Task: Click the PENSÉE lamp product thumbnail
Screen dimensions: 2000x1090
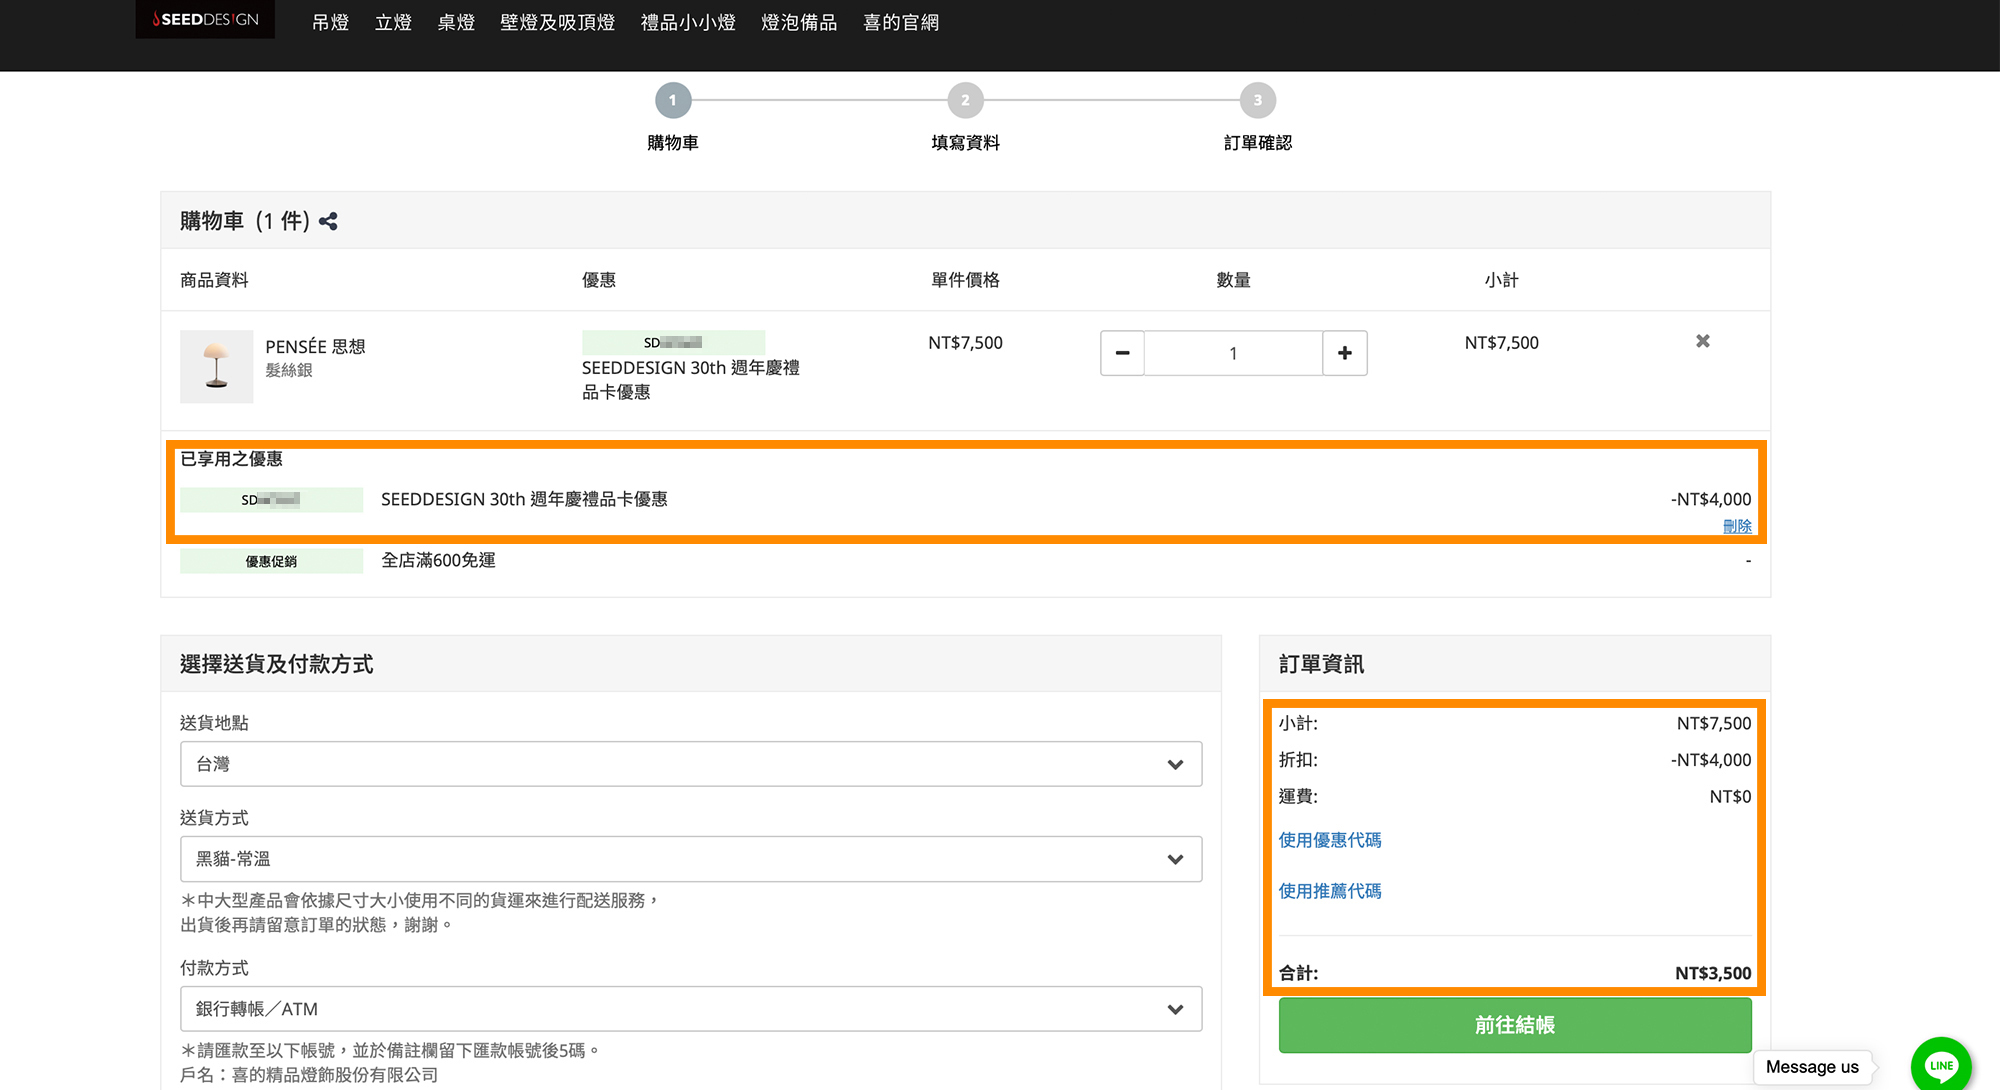Action: [x=216, y=366]
